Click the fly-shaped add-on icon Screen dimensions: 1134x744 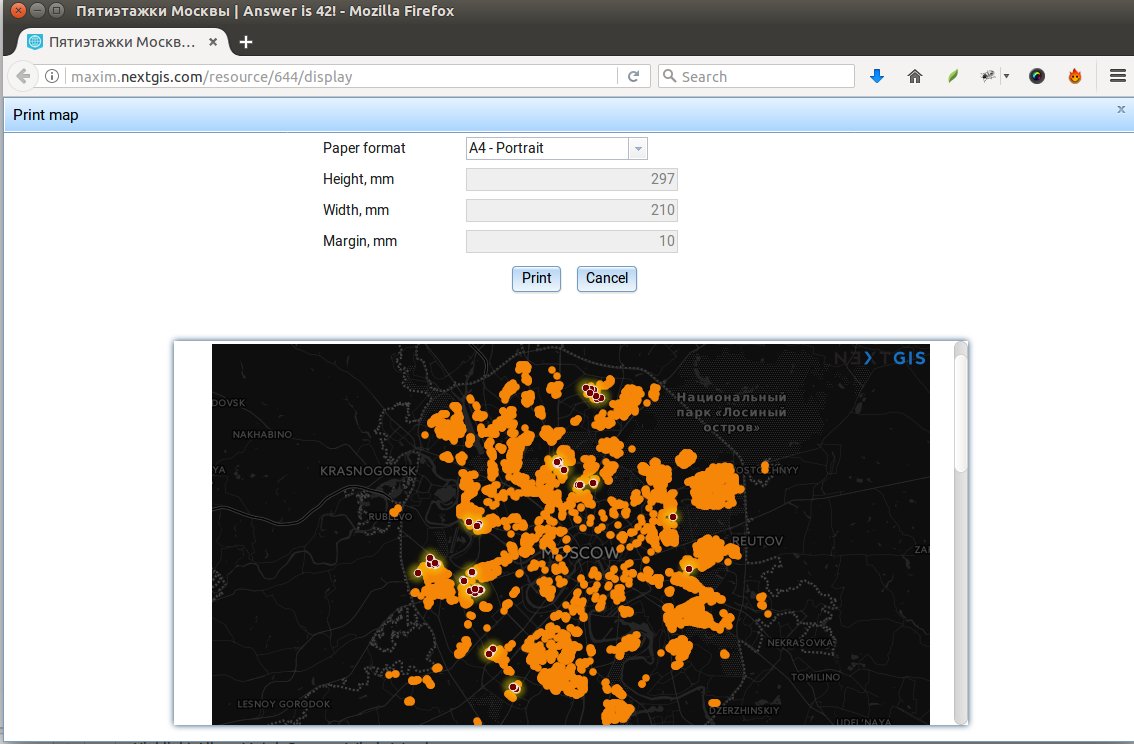988,75
